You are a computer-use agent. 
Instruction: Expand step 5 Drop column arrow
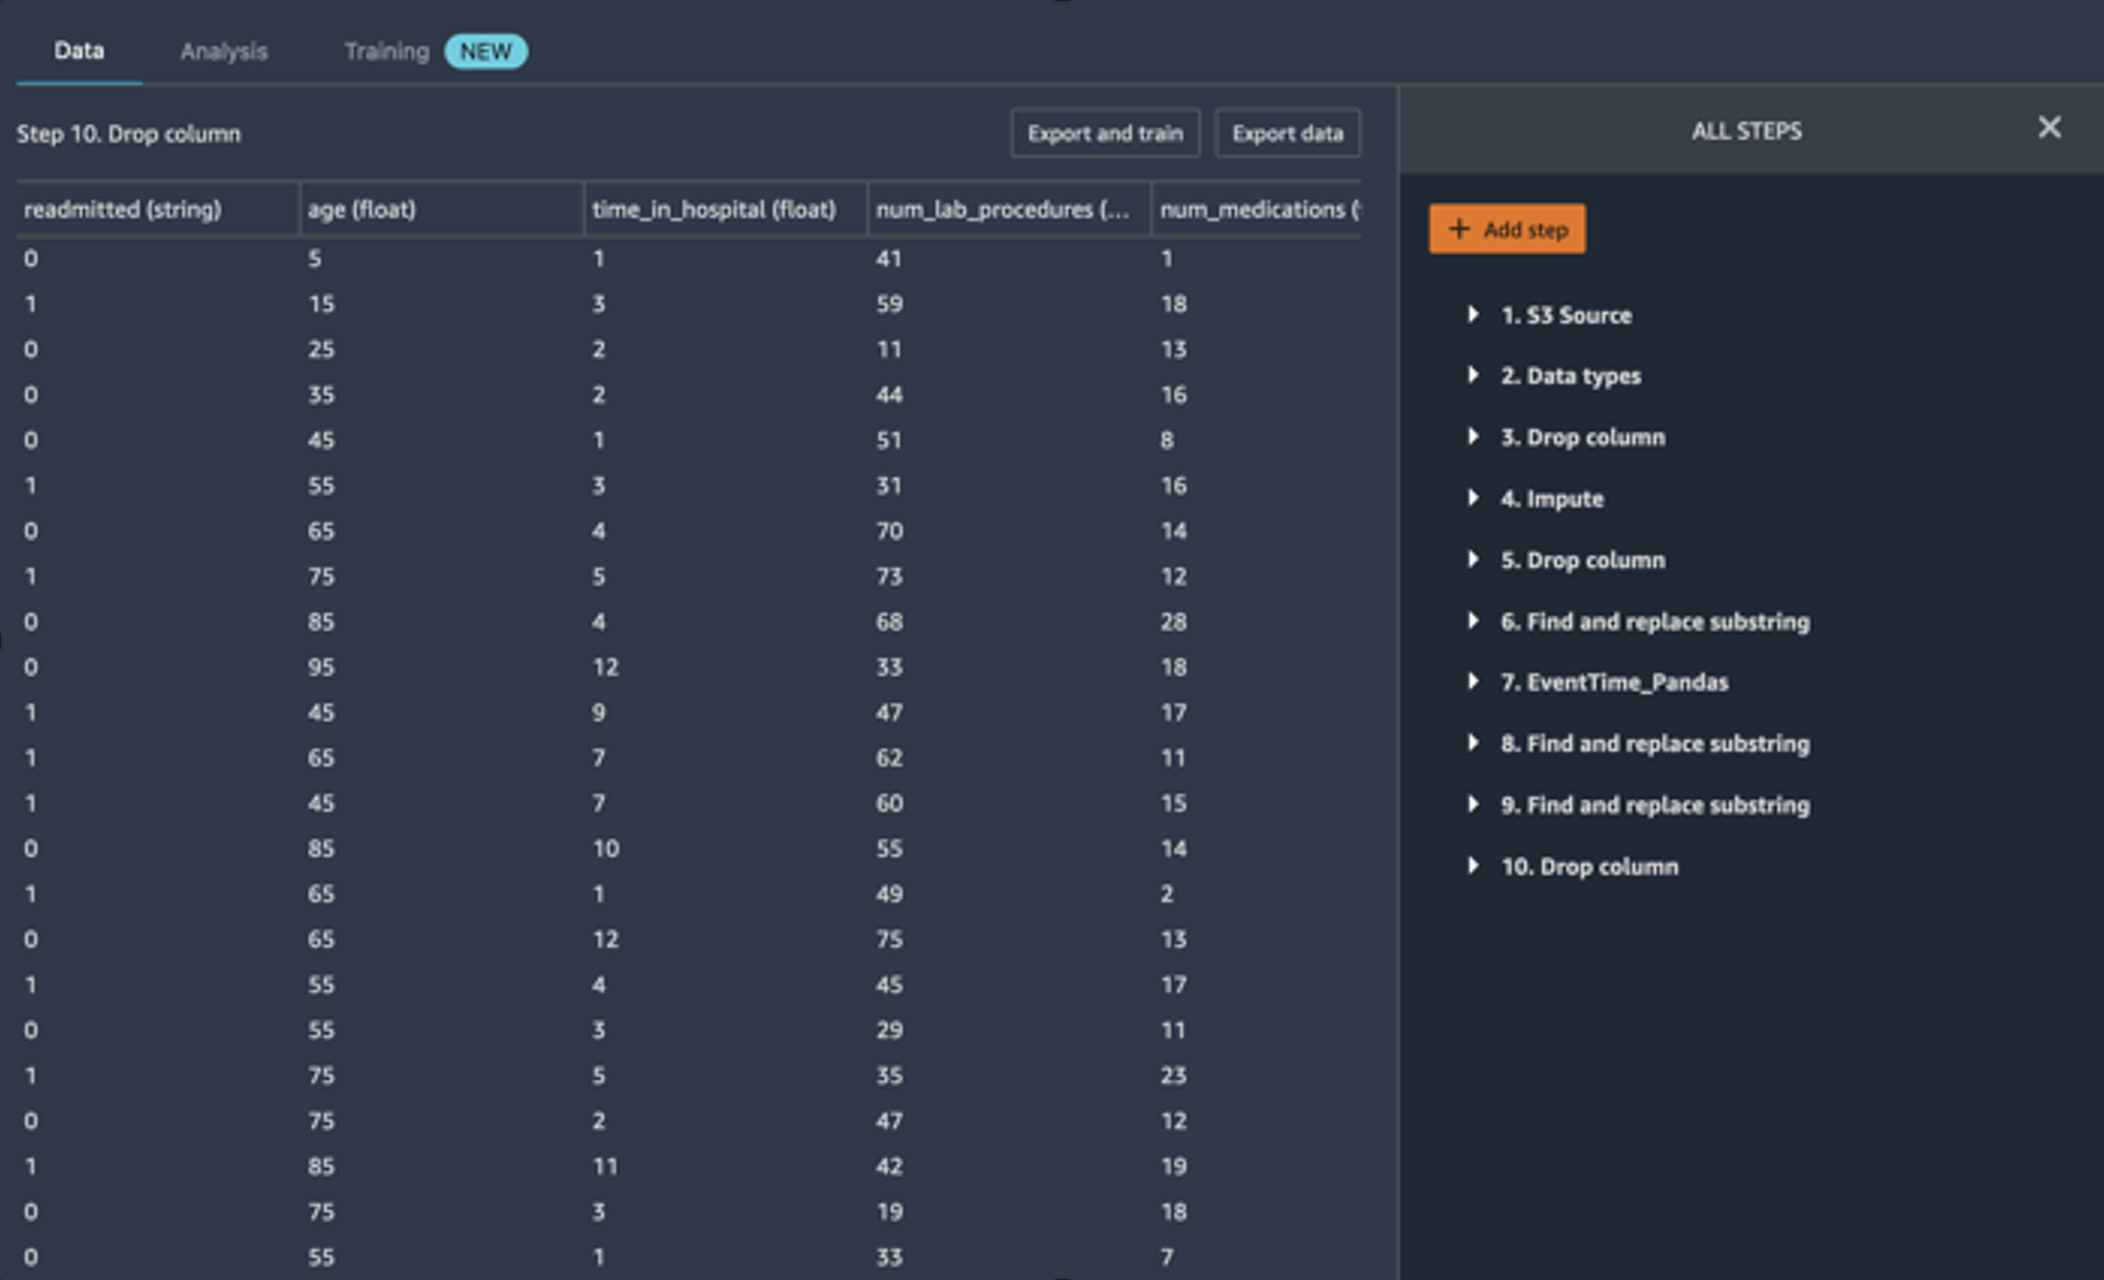coord(1473,560)
